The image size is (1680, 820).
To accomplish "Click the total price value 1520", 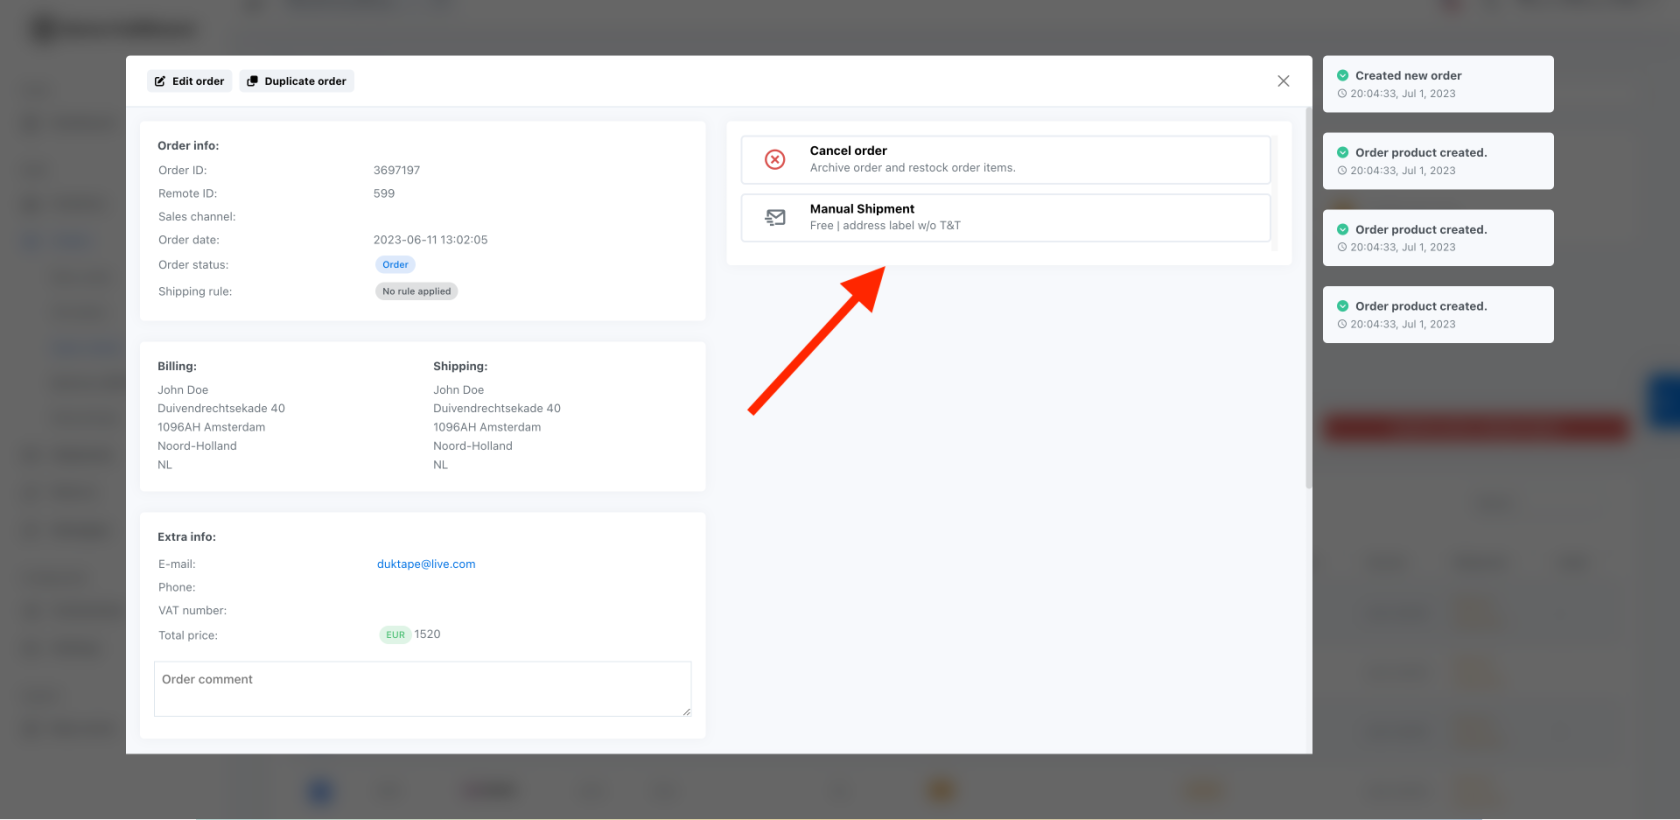I will pos(427,634).
